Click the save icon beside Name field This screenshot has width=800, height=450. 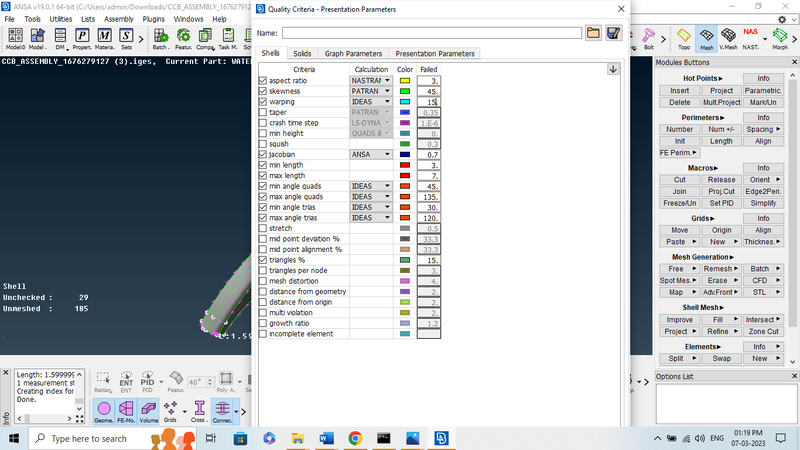click(x=613, y=33)
